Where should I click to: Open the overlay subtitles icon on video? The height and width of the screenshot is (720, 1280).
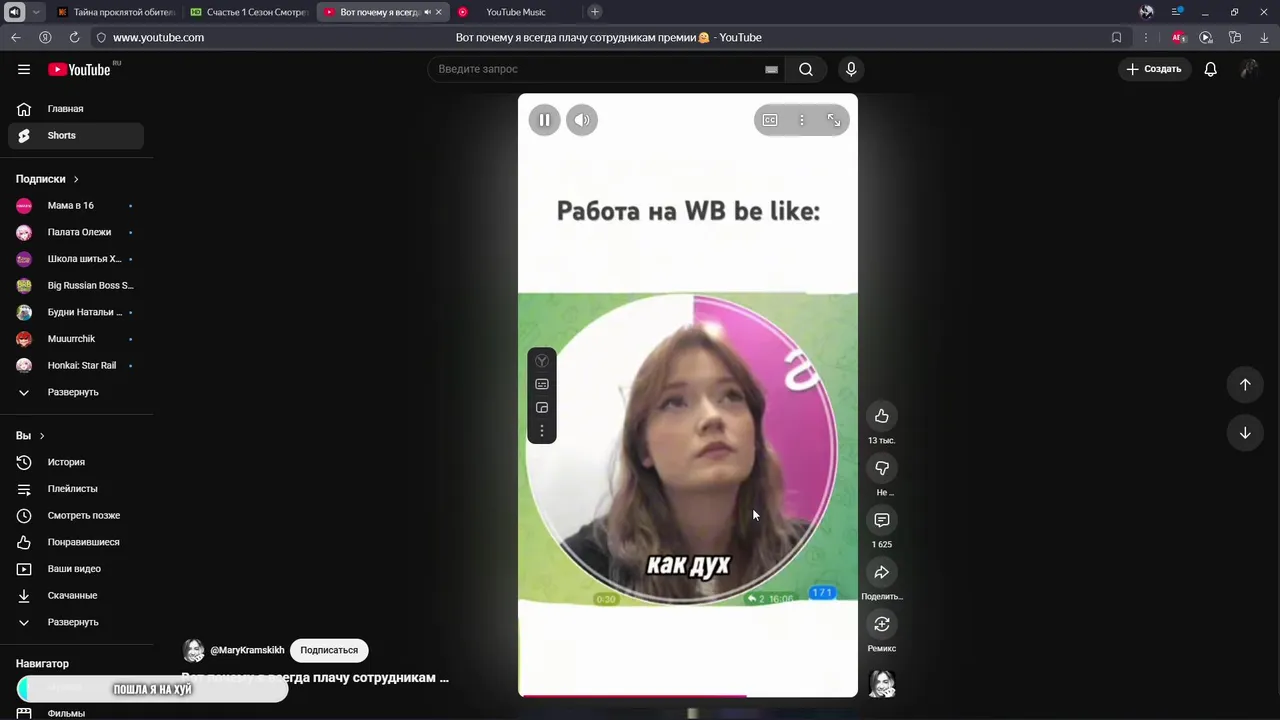pos(542,384)
